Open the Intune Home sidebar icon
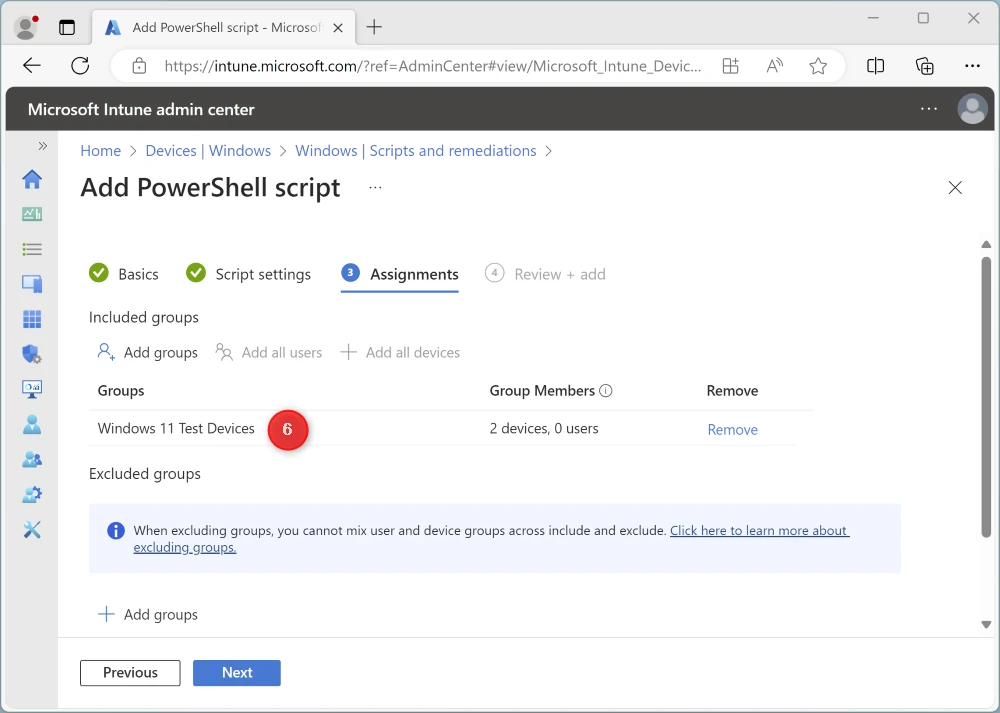Viewport: 1000px width, 713px height. pyautogui.click(x=32, y=179)
